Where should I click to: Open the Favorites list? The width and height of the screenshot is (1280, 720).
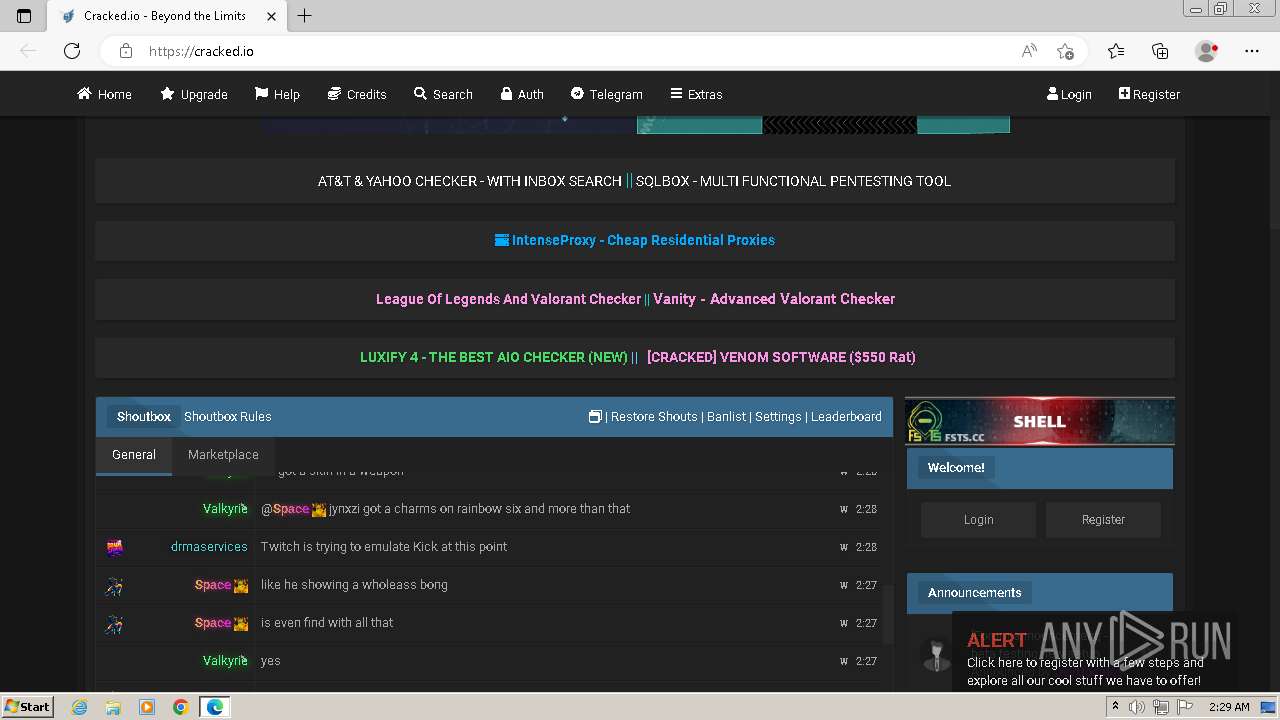click(1116, 51)
